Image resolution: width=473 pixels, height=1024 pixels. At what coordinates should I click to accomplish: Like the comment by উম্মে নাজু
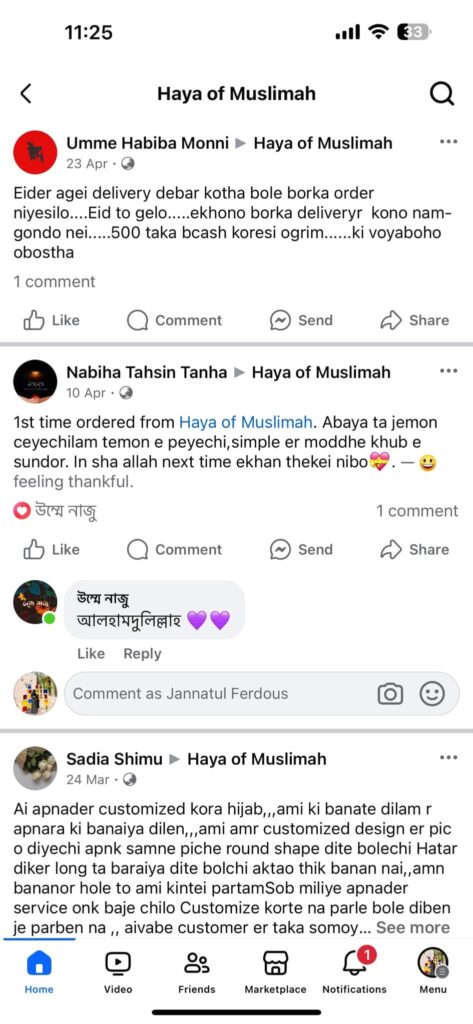click(91, 654)
